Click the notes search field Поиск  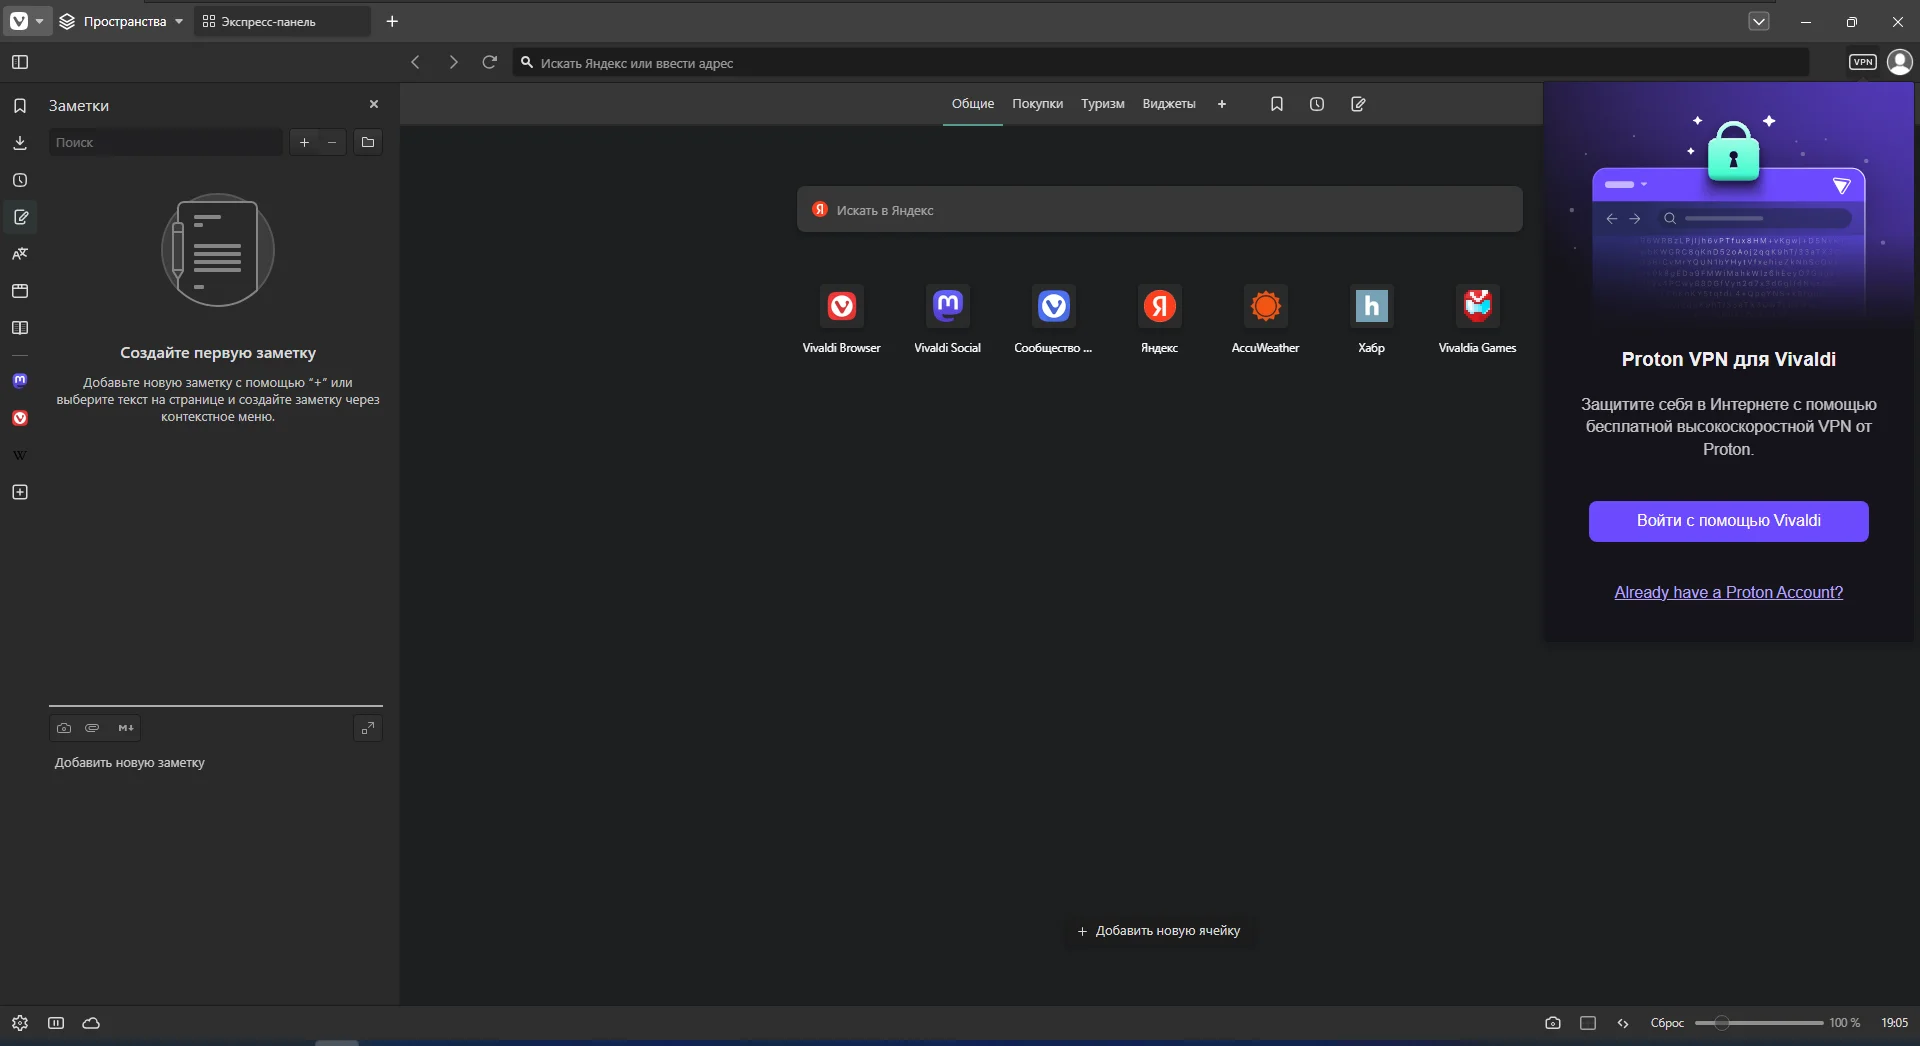click(166, 142)
